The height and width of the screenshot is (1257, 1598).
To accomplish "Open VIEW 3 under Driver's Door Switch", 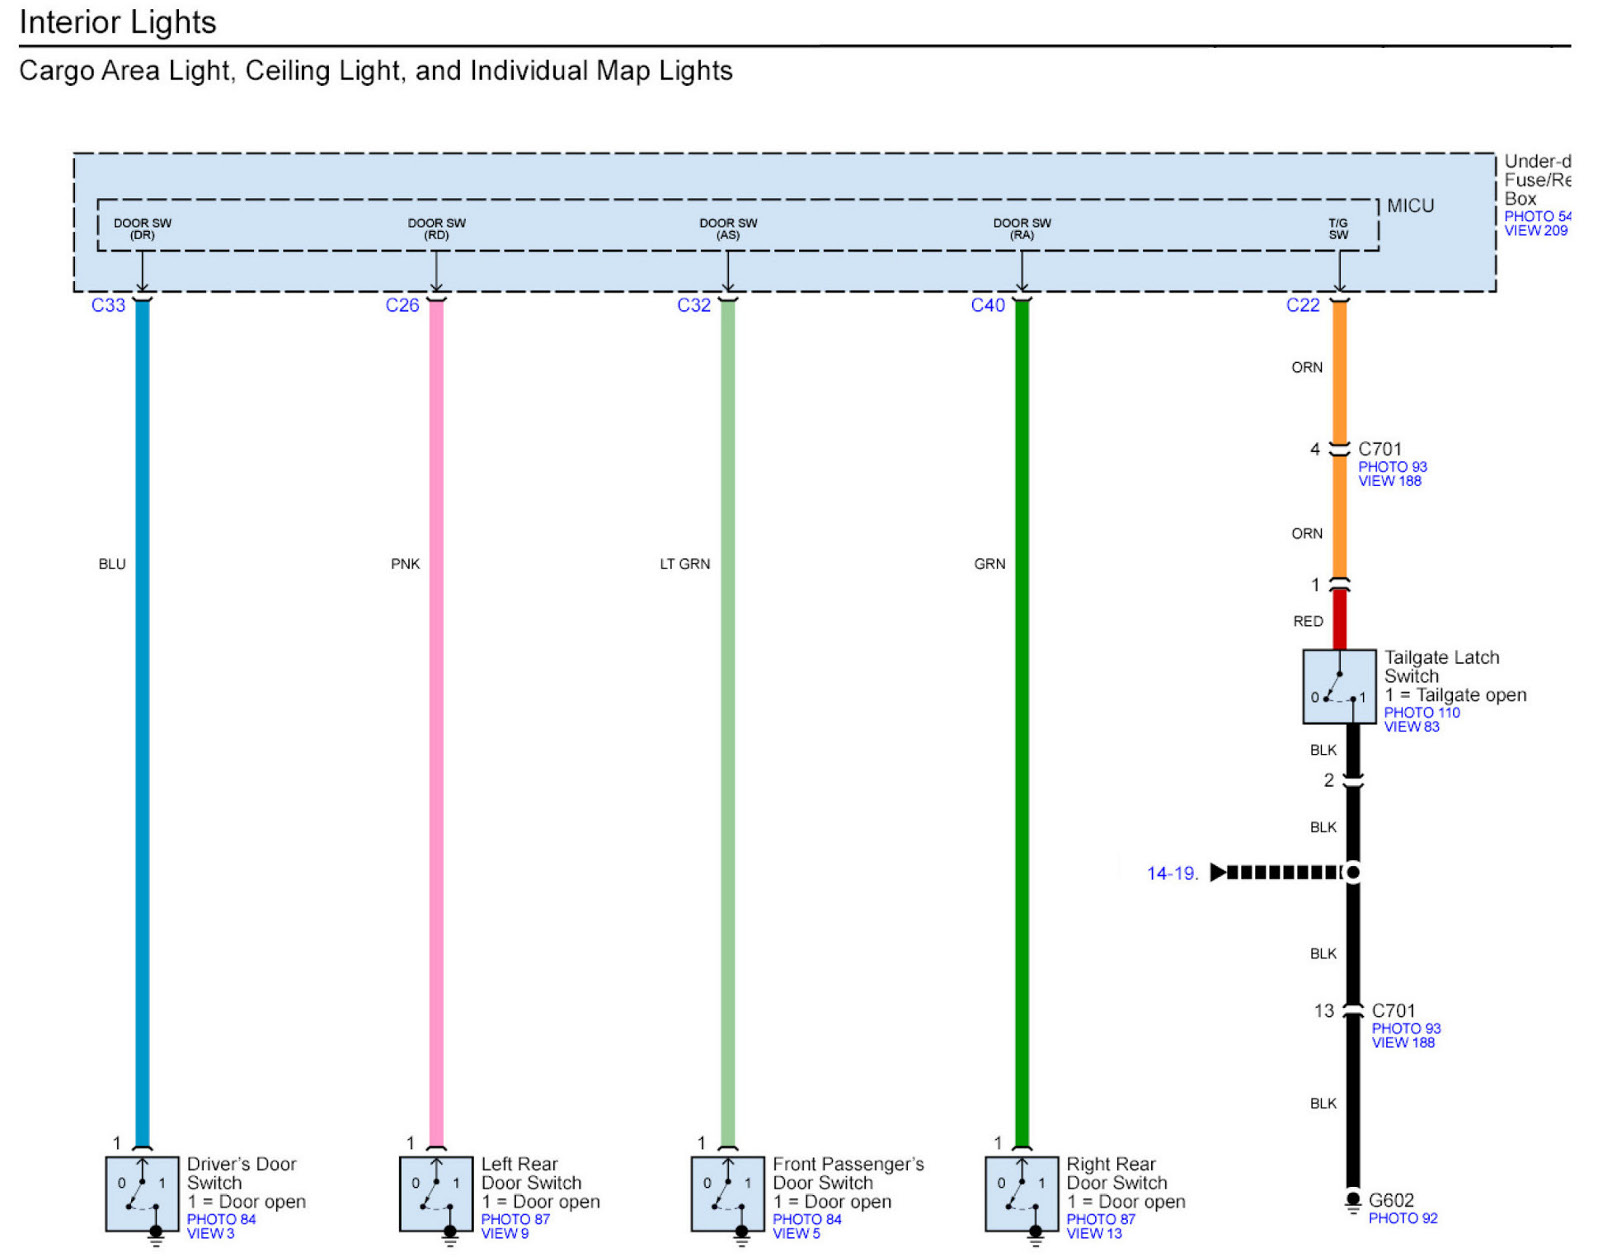I will 211,1234.
